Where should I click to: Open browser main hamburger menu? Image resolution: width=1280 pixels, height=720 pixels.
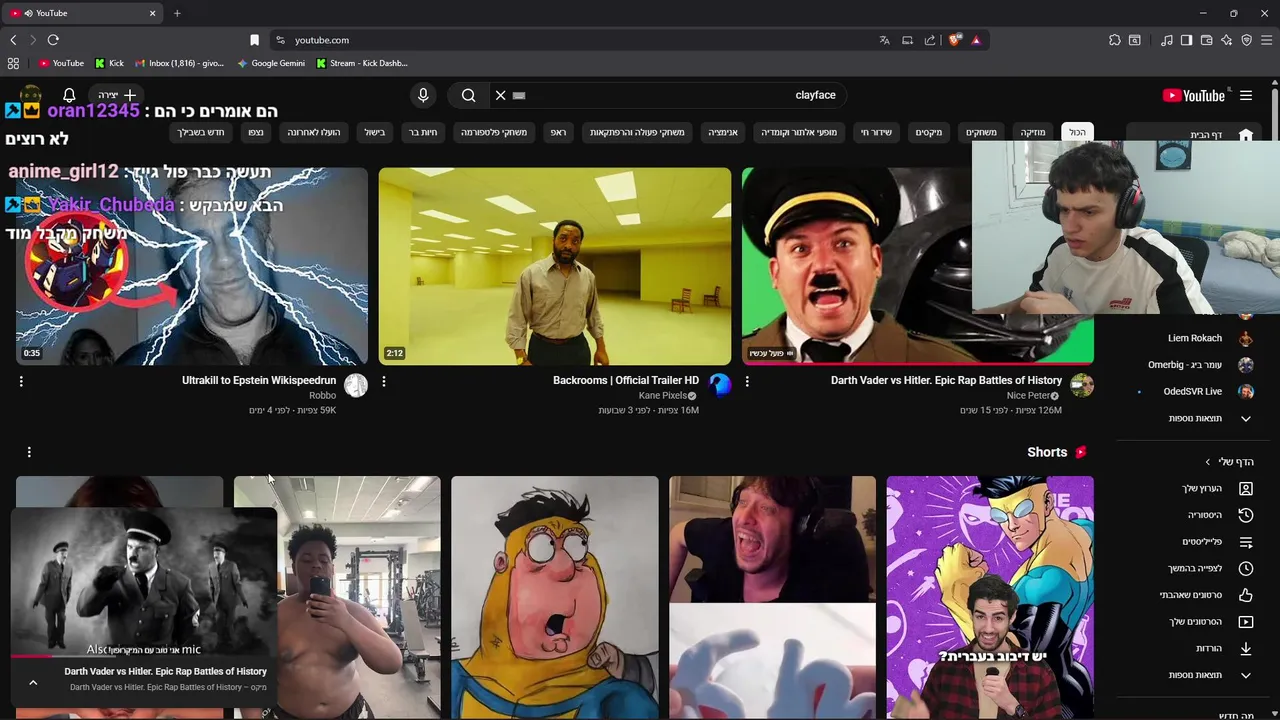click(x=1266, y=40)
